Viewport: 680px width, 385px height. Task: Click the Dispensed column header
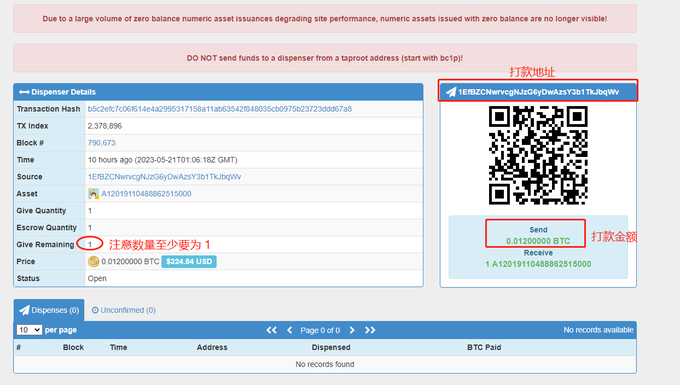(331, 347)
